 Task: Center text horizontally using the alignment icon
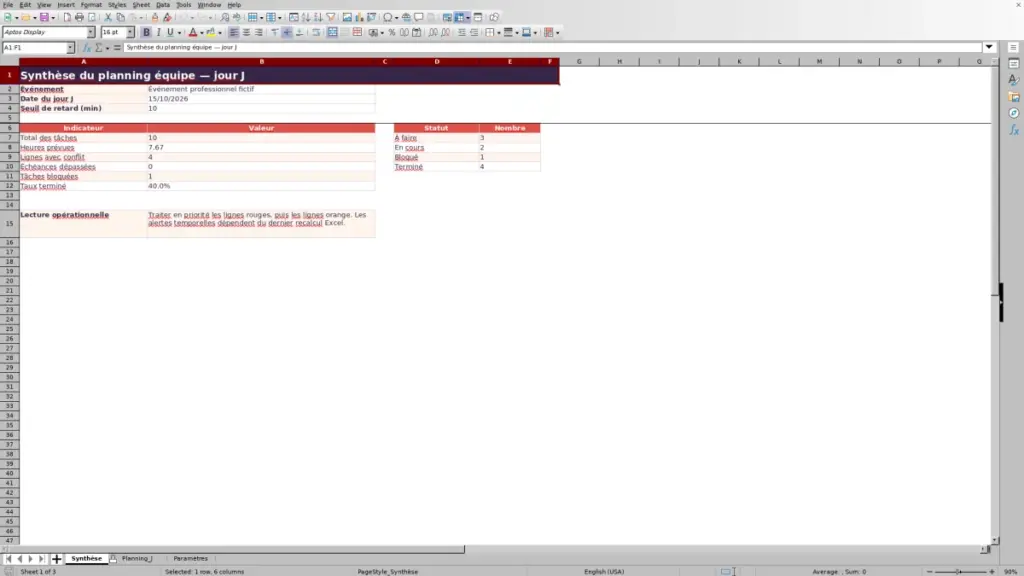[x=246, y=33]
